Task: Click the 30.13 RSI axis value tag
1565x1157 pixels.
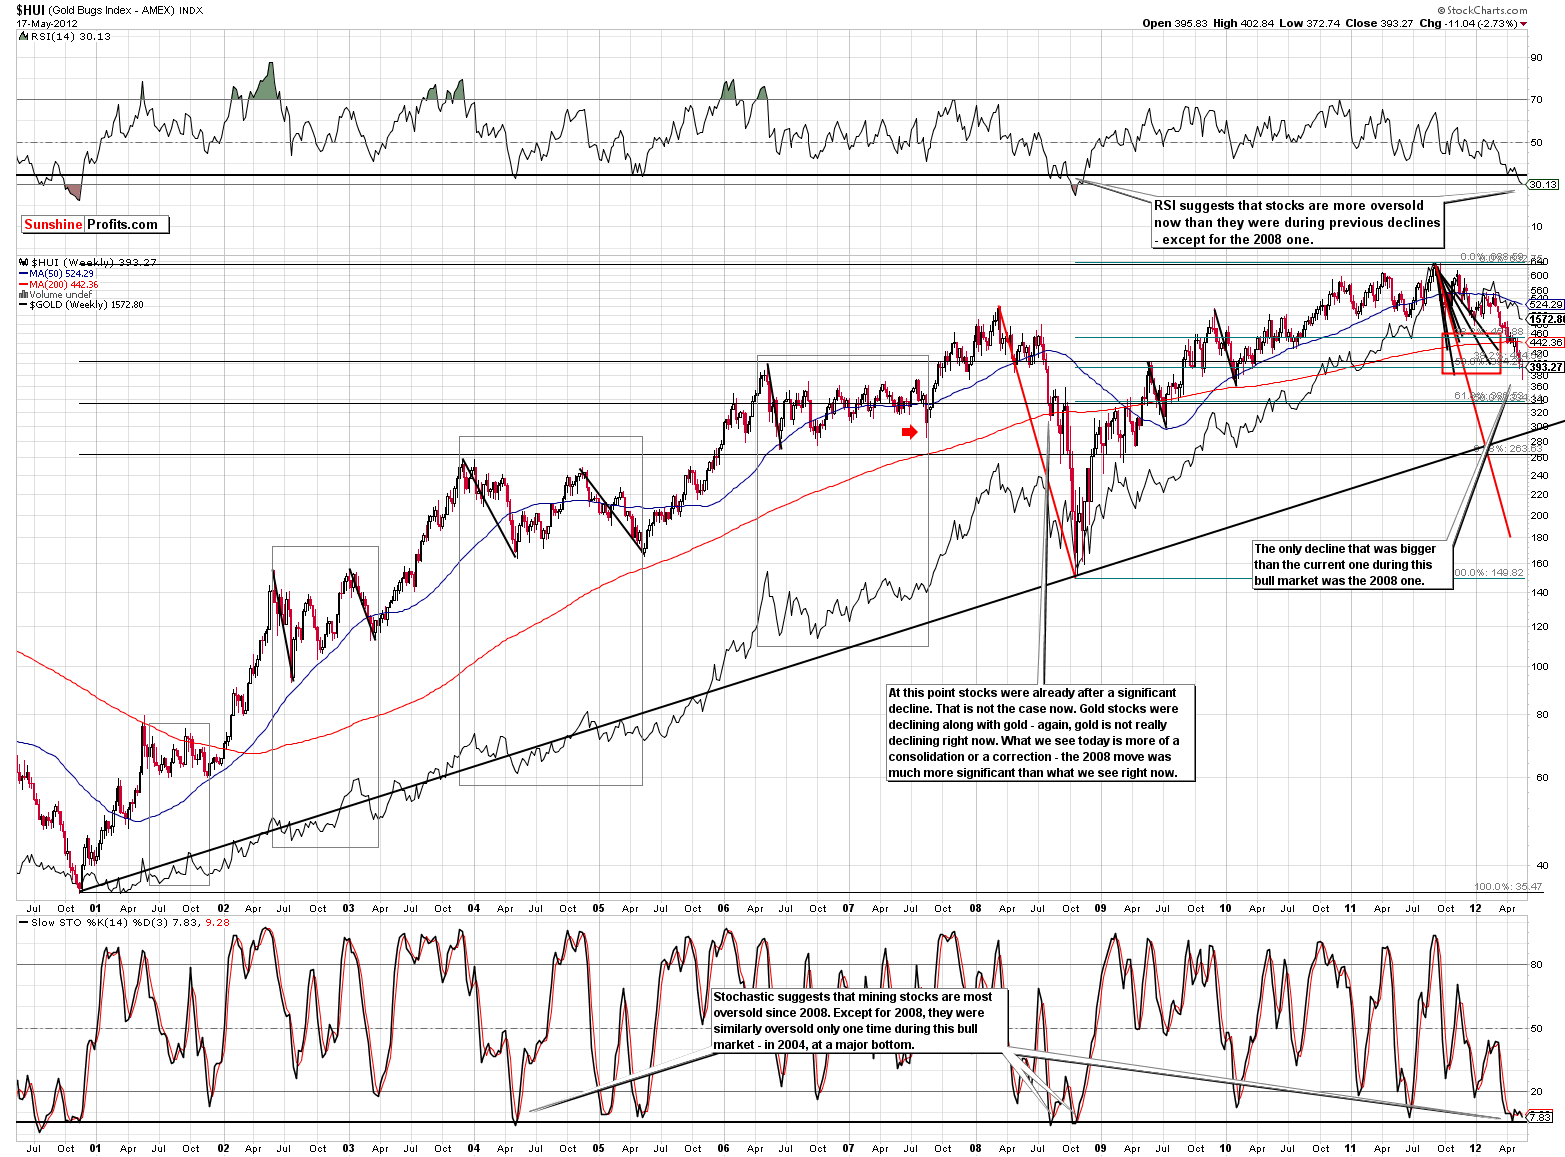Action: tap(1543, 184)
